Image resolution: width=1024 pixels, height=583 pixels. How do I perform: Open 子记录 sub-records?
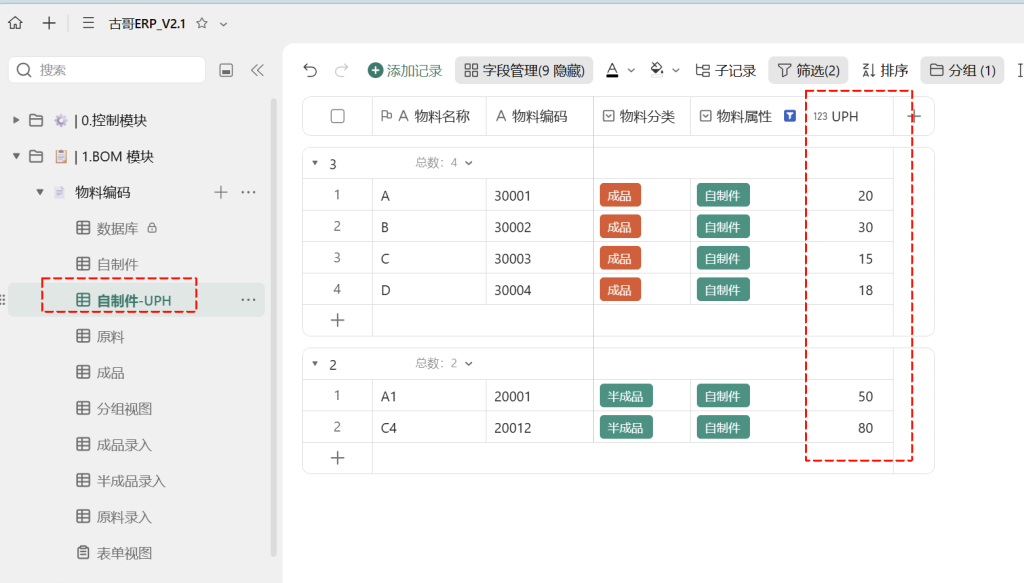726,70
